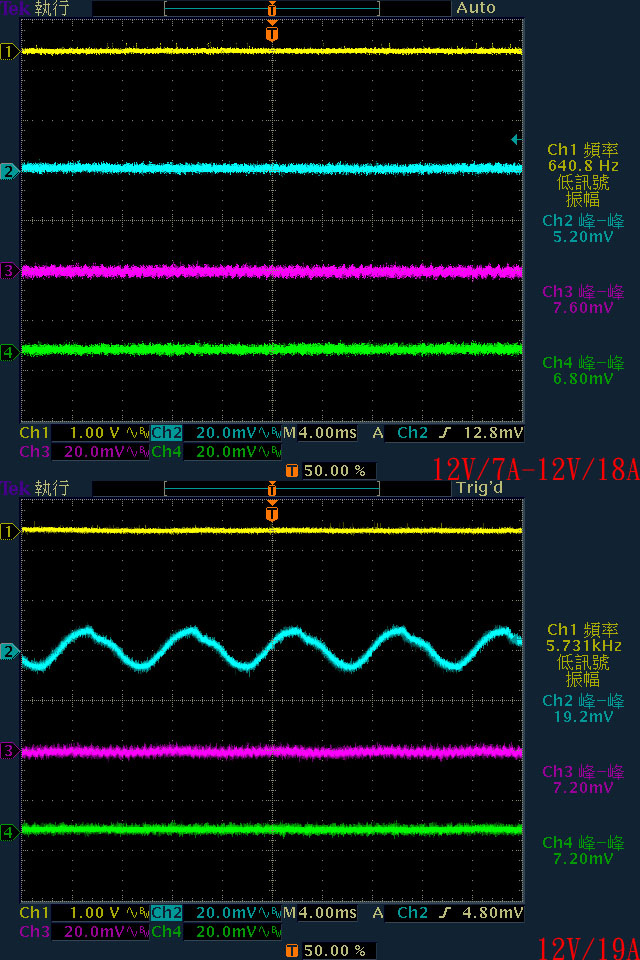Click the 執行 run status in the Trig'd capture
Screen dimensions: 640x960
point(51,489)
